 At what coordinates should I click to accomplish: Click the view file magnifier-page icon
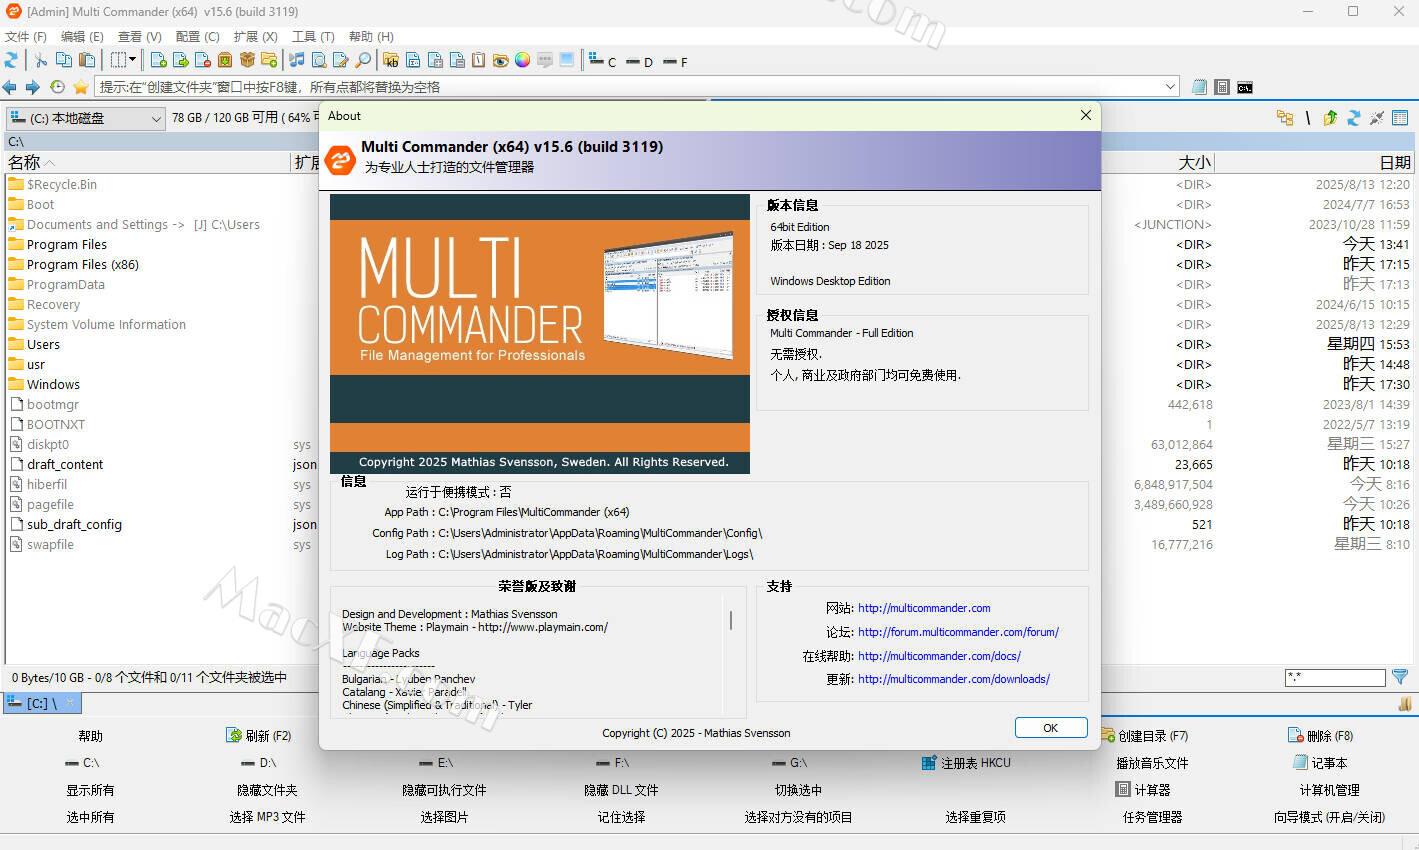tap(319, 60)
